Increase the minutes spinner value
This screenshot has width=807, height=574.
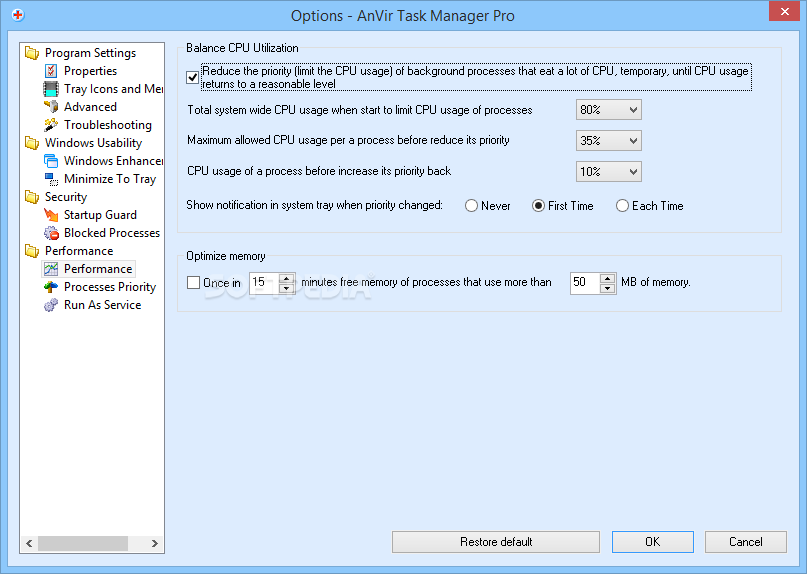pos(287,278)
